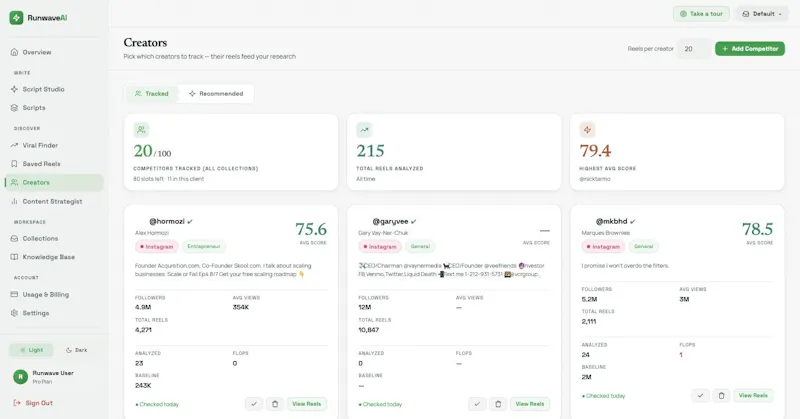800x419 pixels.
Task: Click the 215 total reels analyzed value
Action: (370, 151)
